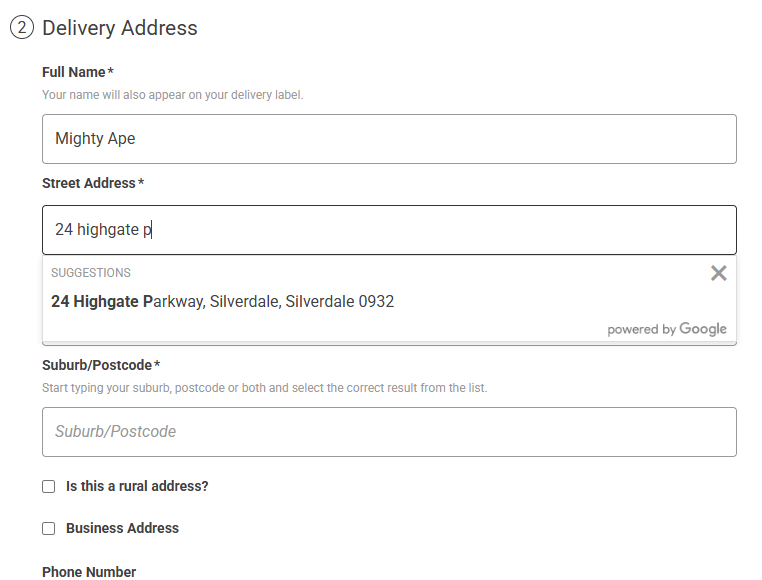
Task: Click the Full Name label text
Action: coord(73,72)
